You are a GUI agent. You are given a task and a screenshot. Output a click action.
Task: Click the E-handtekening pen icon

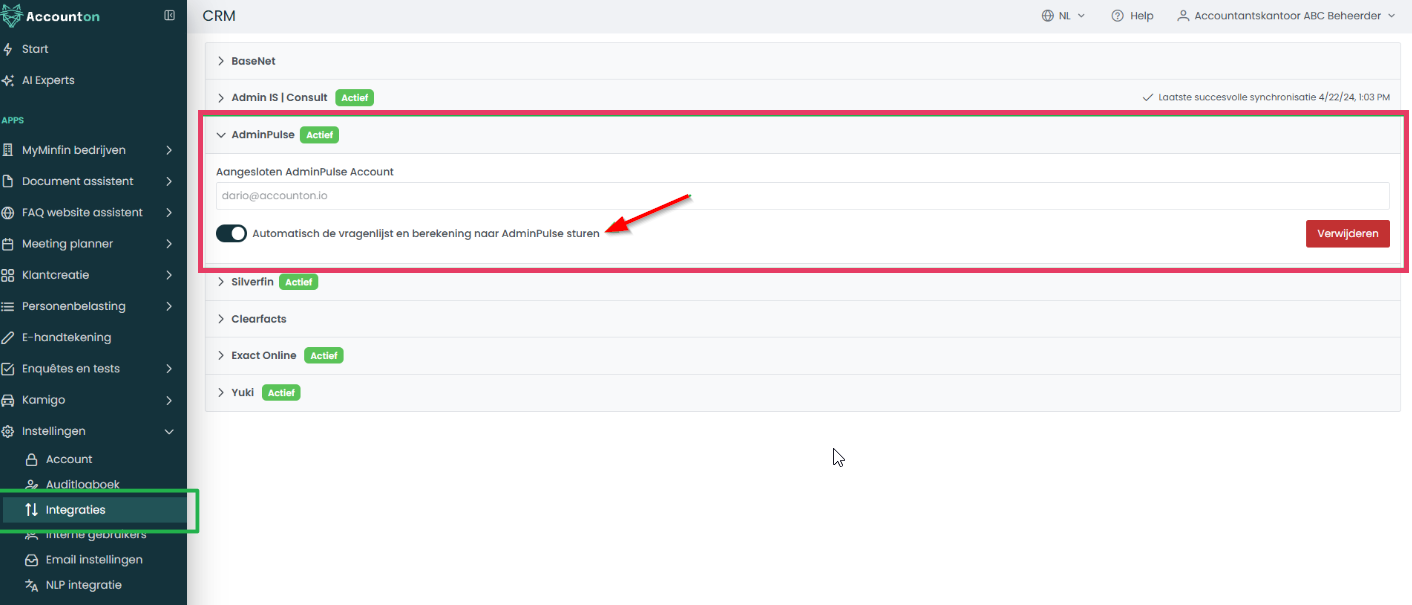(8, 338)
